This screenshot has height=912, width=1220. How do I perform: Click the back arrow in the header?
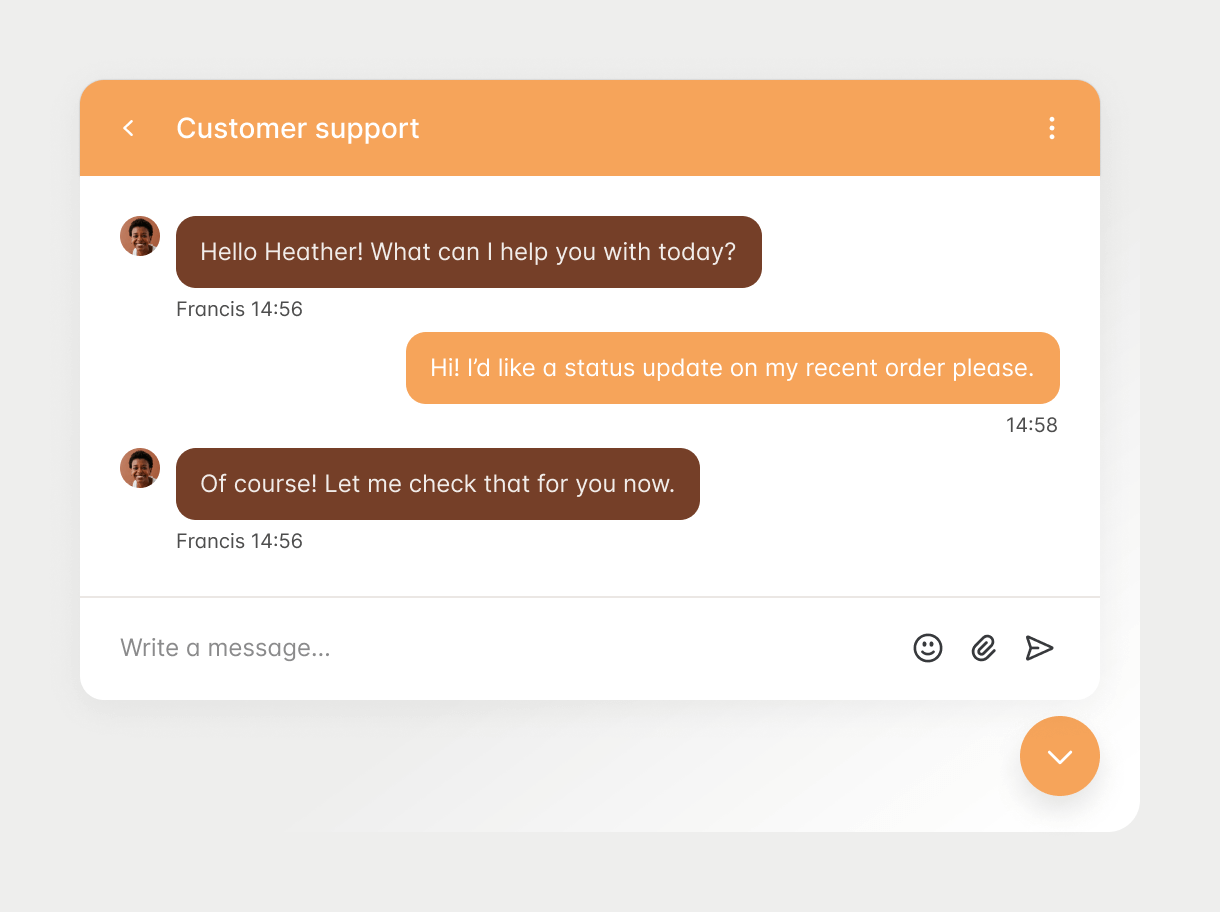coord(128,128)
